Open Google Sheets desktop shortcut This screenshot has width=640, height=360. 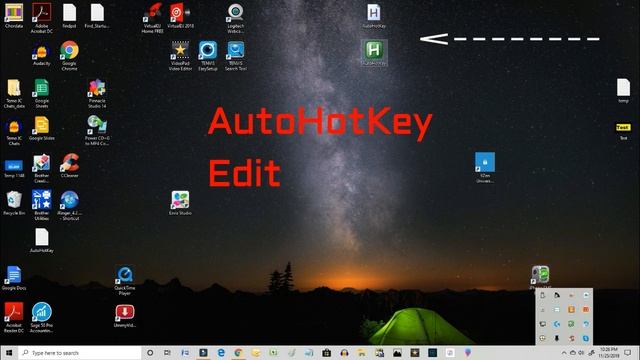[x=42, y=93]
